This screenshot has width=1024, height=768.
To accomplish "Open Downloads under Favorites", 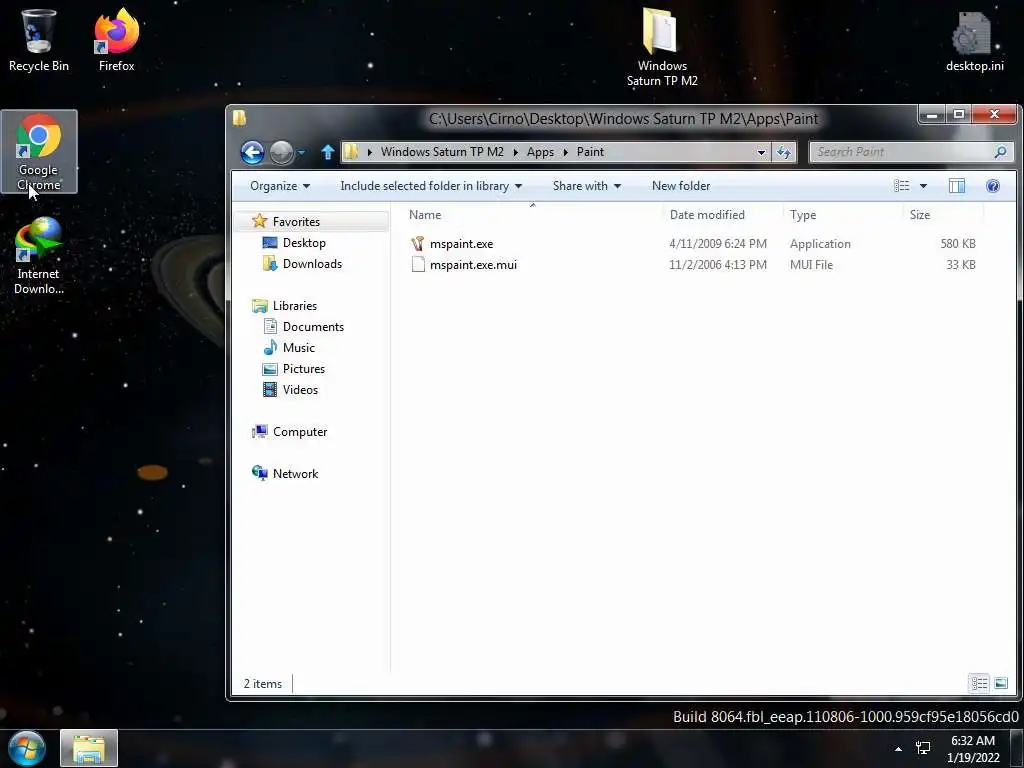I will 312,264.
